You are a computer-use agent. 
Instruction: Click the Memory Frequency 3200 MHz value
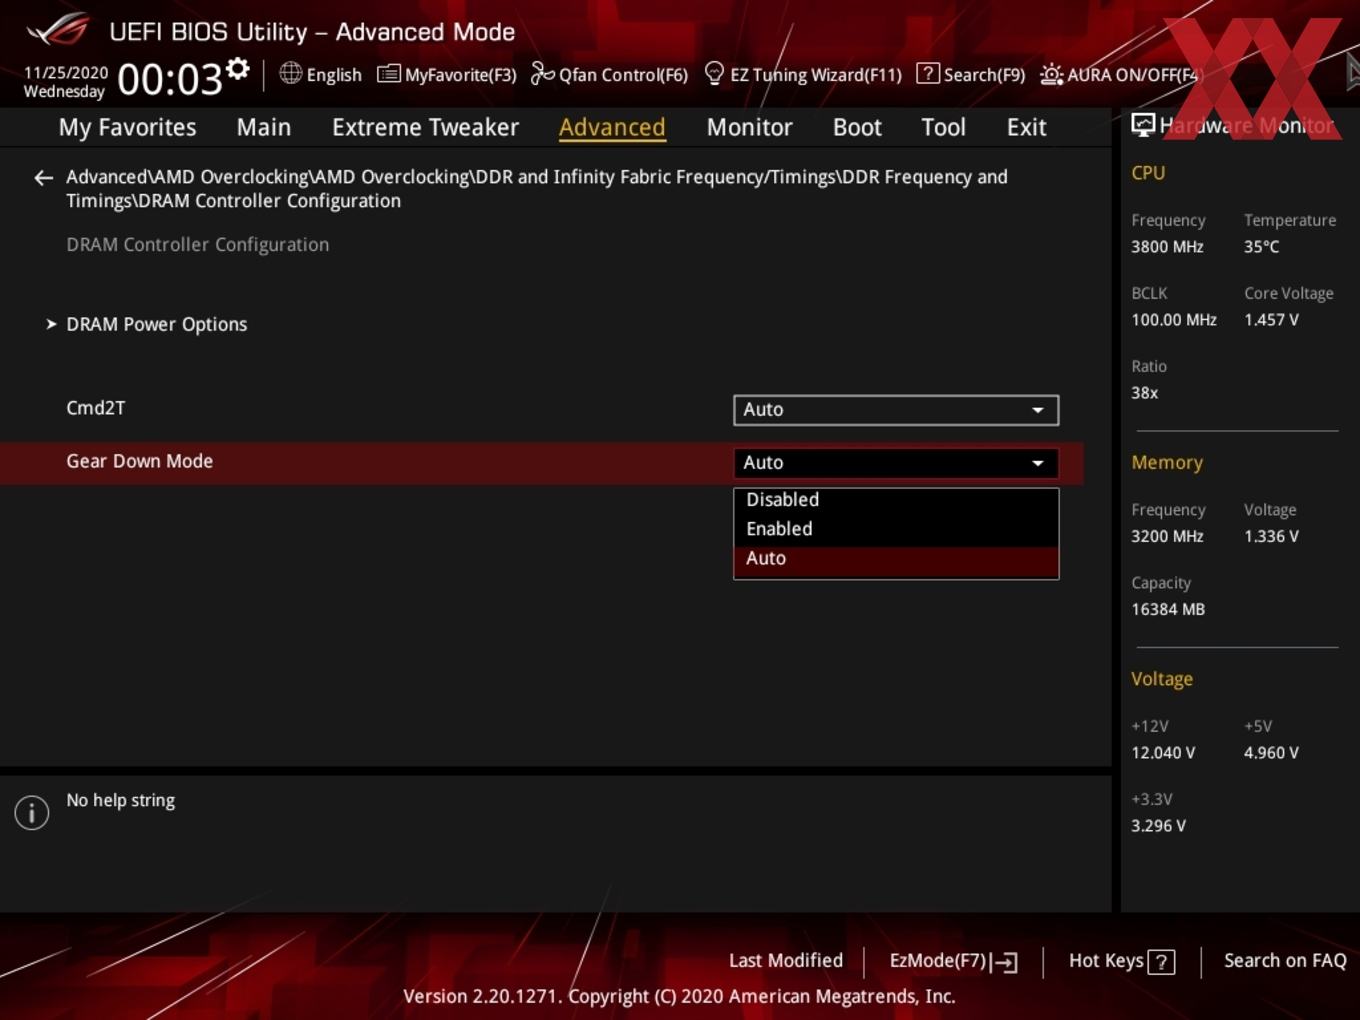pyautogui.click(x=1167, y=536)
